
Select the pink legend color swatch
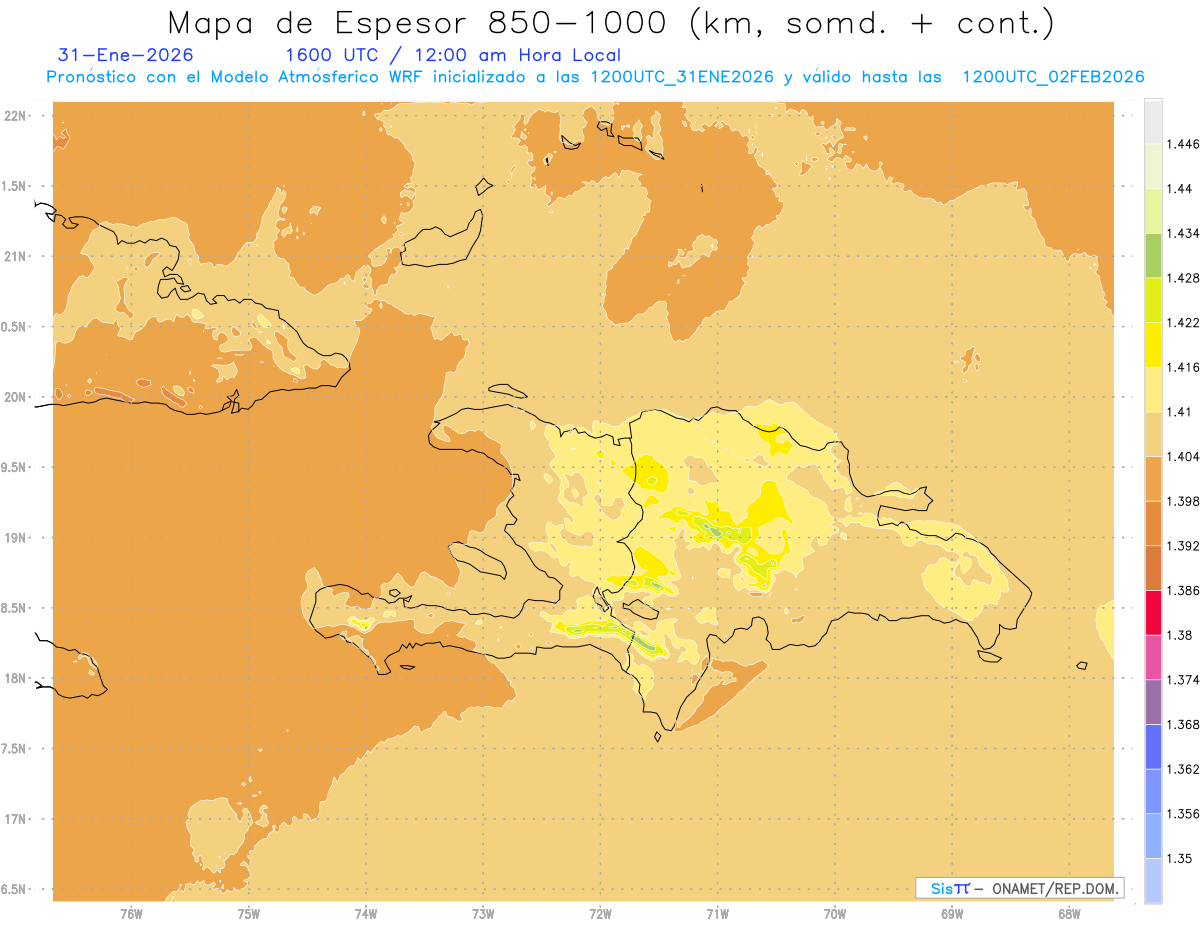click(x=1153, y=657)
